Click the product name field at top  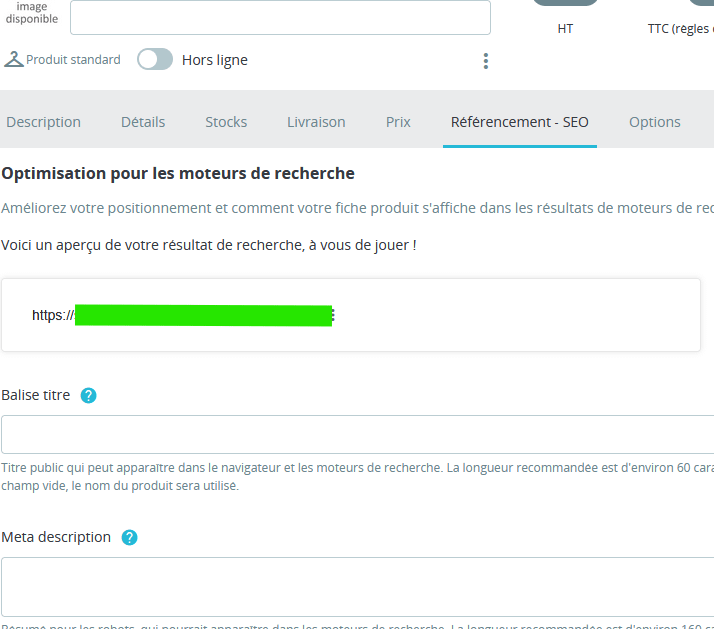[280, 17]
